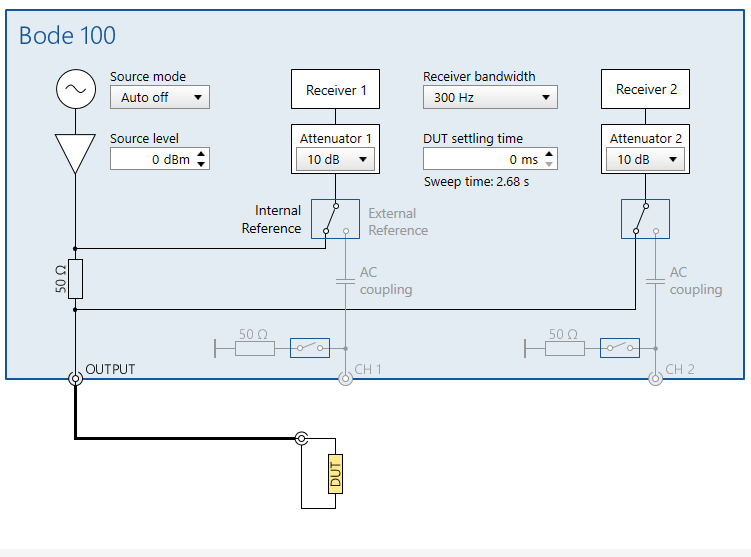751x557 pixels.
Task: Open the Attenuator 2 10 dB dropdown
Action: point(645,159)
